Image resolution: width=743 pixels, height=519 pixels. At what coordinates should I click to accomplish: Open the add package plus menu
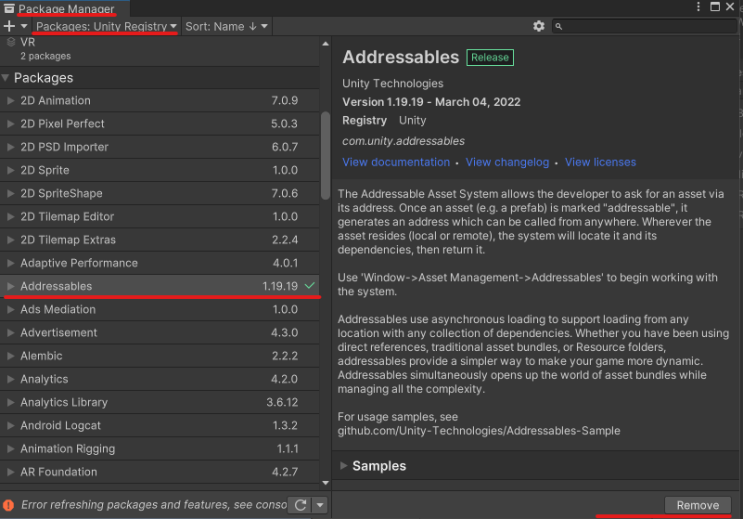(15, 26)
